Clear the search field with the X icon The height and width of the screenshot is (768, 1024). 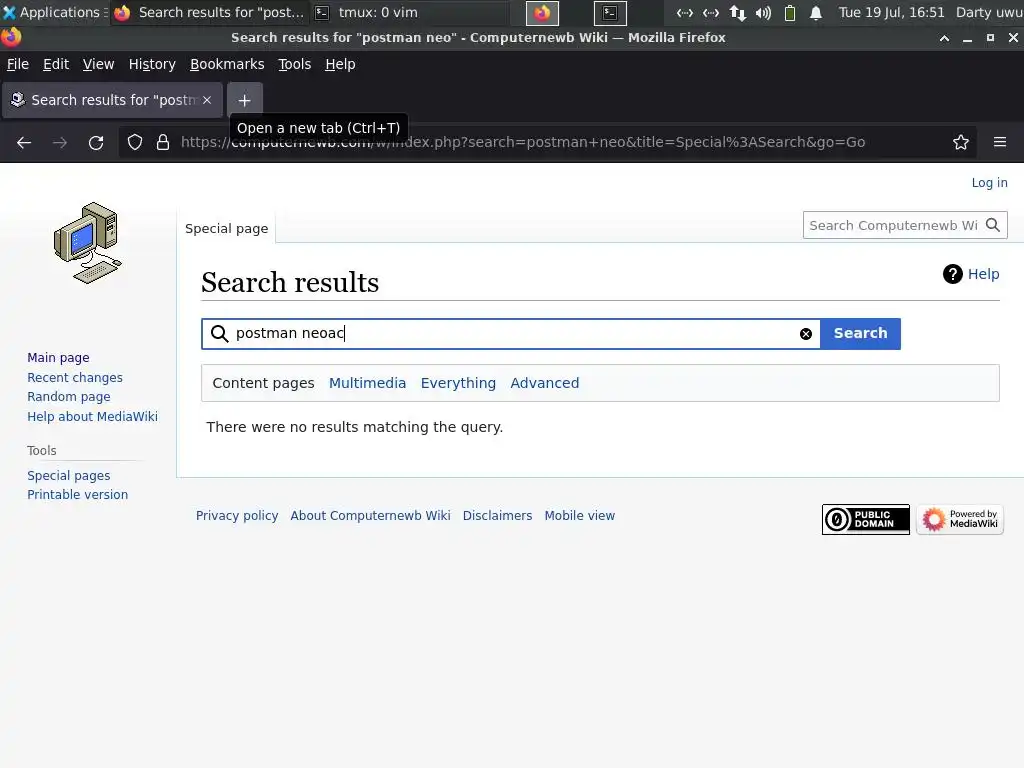click(x=806, y=334)
